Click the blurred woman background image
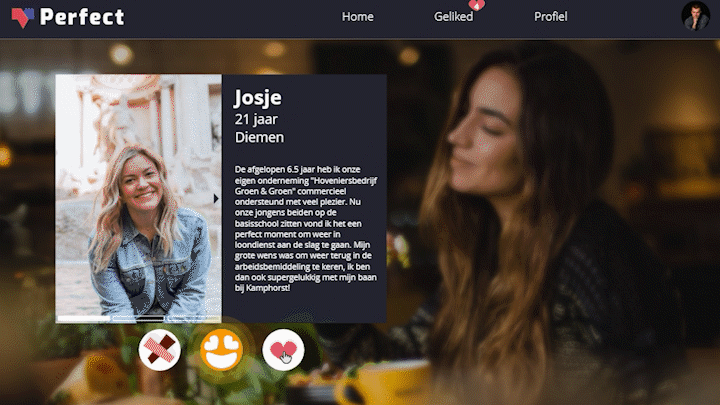The image size is (720, 405). 551,220
